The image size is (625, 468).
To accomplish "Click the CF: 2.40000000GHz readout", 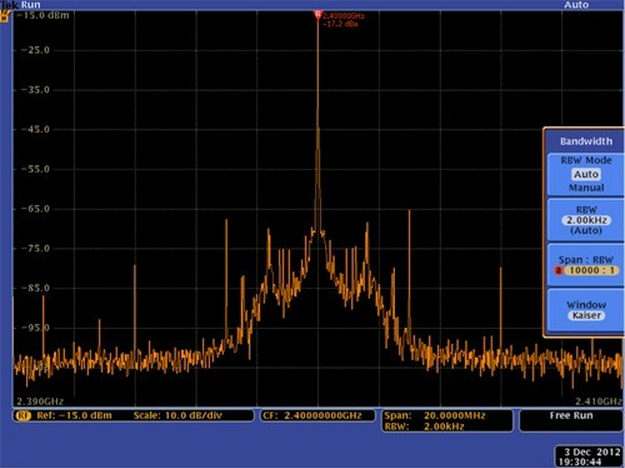I will pyautogui.click(x=317, y=416).
